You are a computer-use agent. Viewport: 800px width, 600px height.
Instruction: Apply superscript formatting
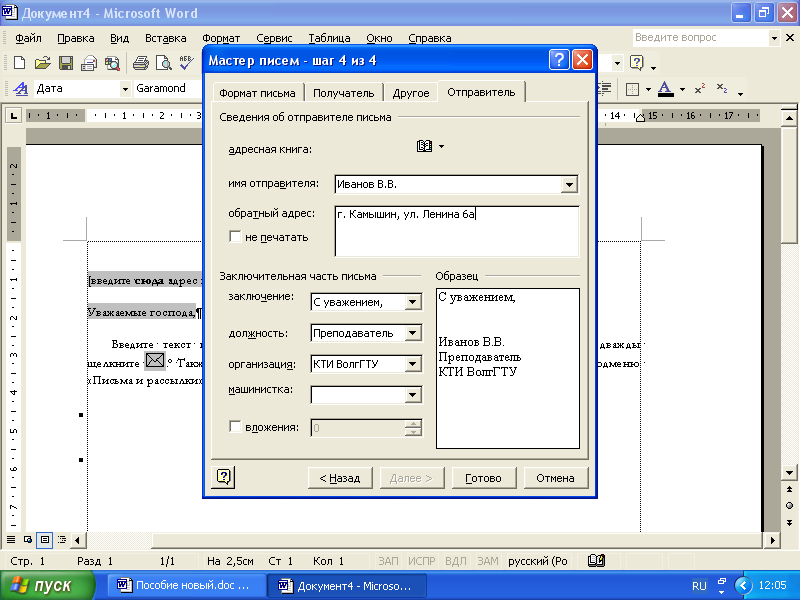click(x=699, y=89)
